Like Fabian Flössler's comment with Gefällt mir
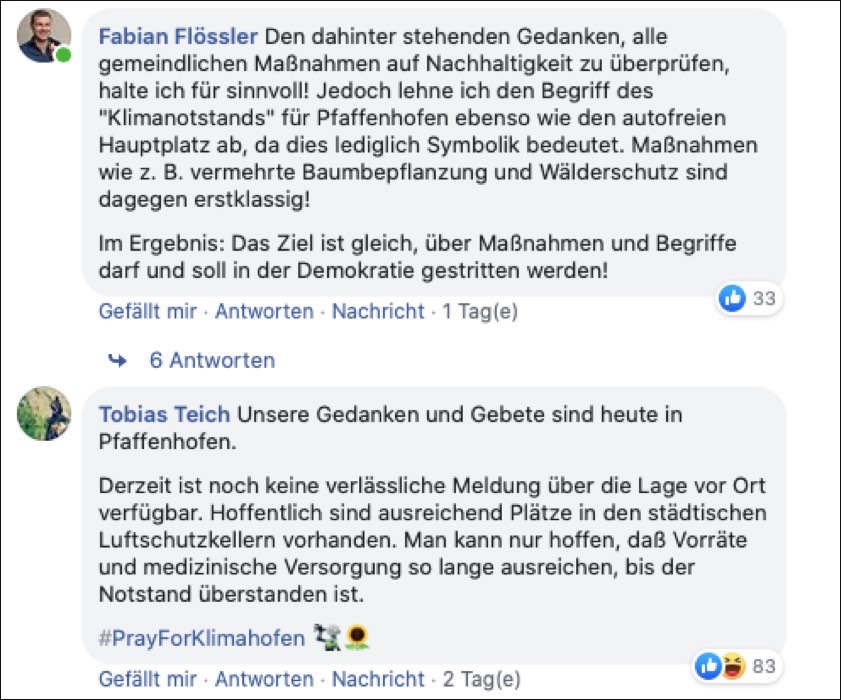This screenshot has width=841, height=700. pos(147,311)
